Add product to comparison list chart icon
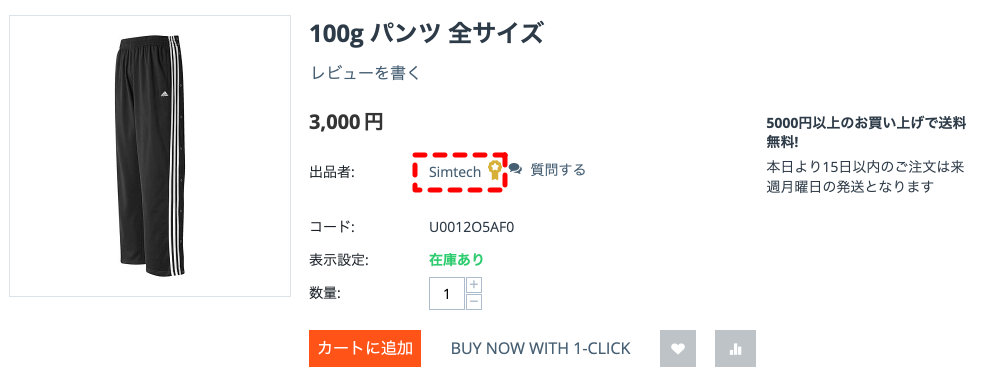This screenshot has width=1000, height=380. tap(735, 348)
